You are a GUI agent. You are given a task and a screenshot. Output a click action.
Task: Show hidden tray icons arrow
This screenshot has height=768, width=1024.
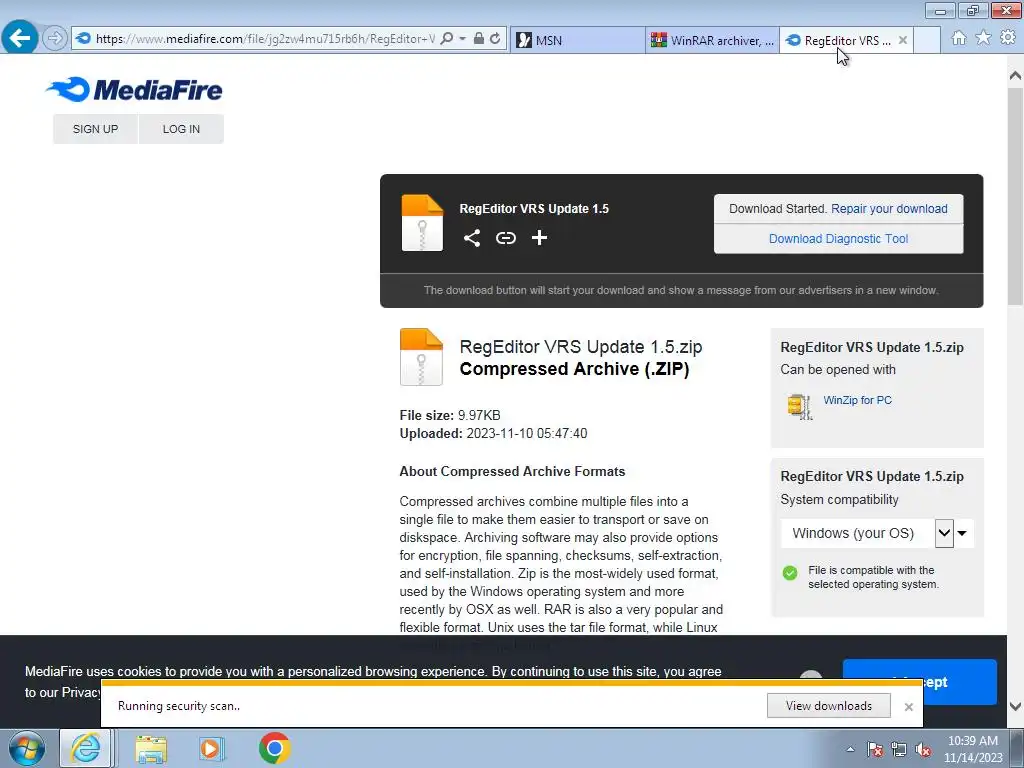[x=850, y=750]
